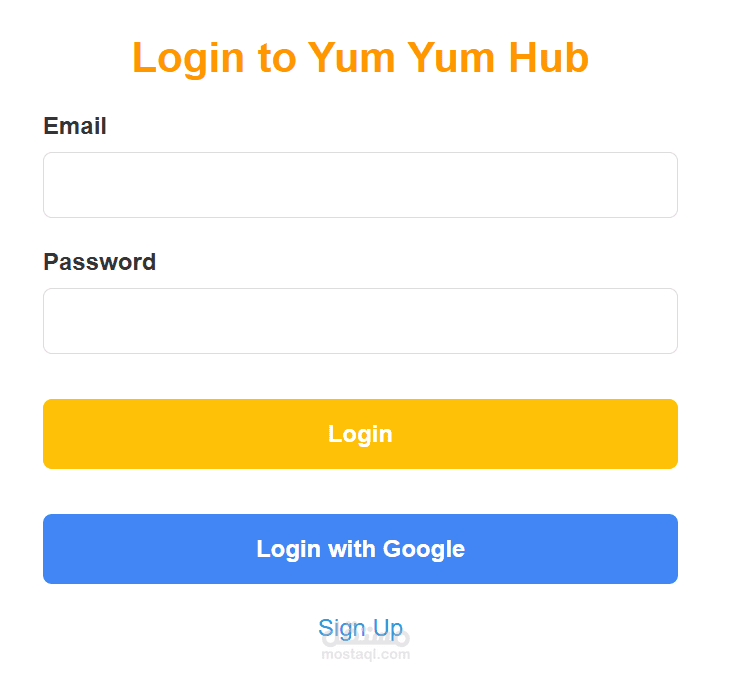Submit the form with the Login button

[x=360, y=434]
